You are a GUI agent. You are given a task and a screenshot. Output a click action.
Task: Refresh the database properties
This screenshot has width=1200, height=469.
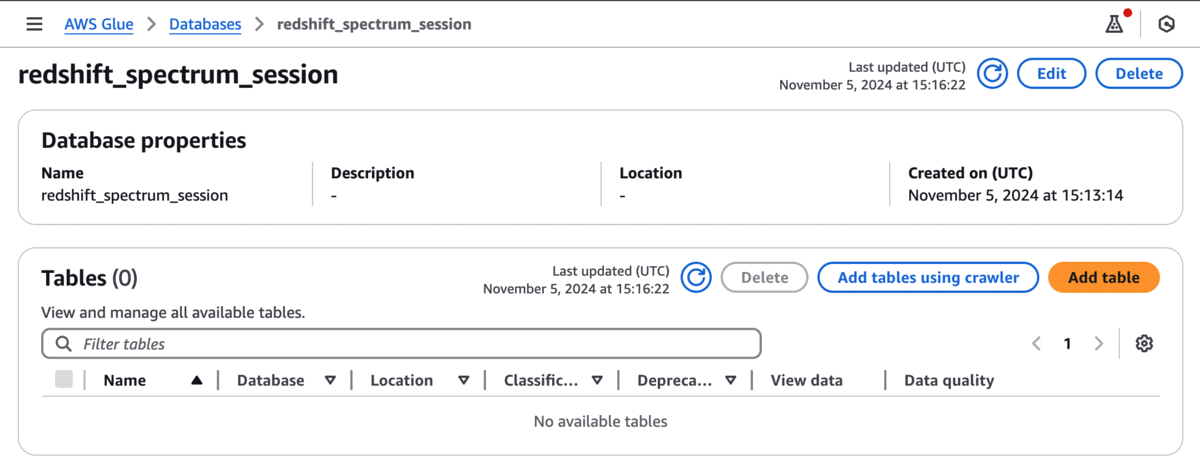992,74
